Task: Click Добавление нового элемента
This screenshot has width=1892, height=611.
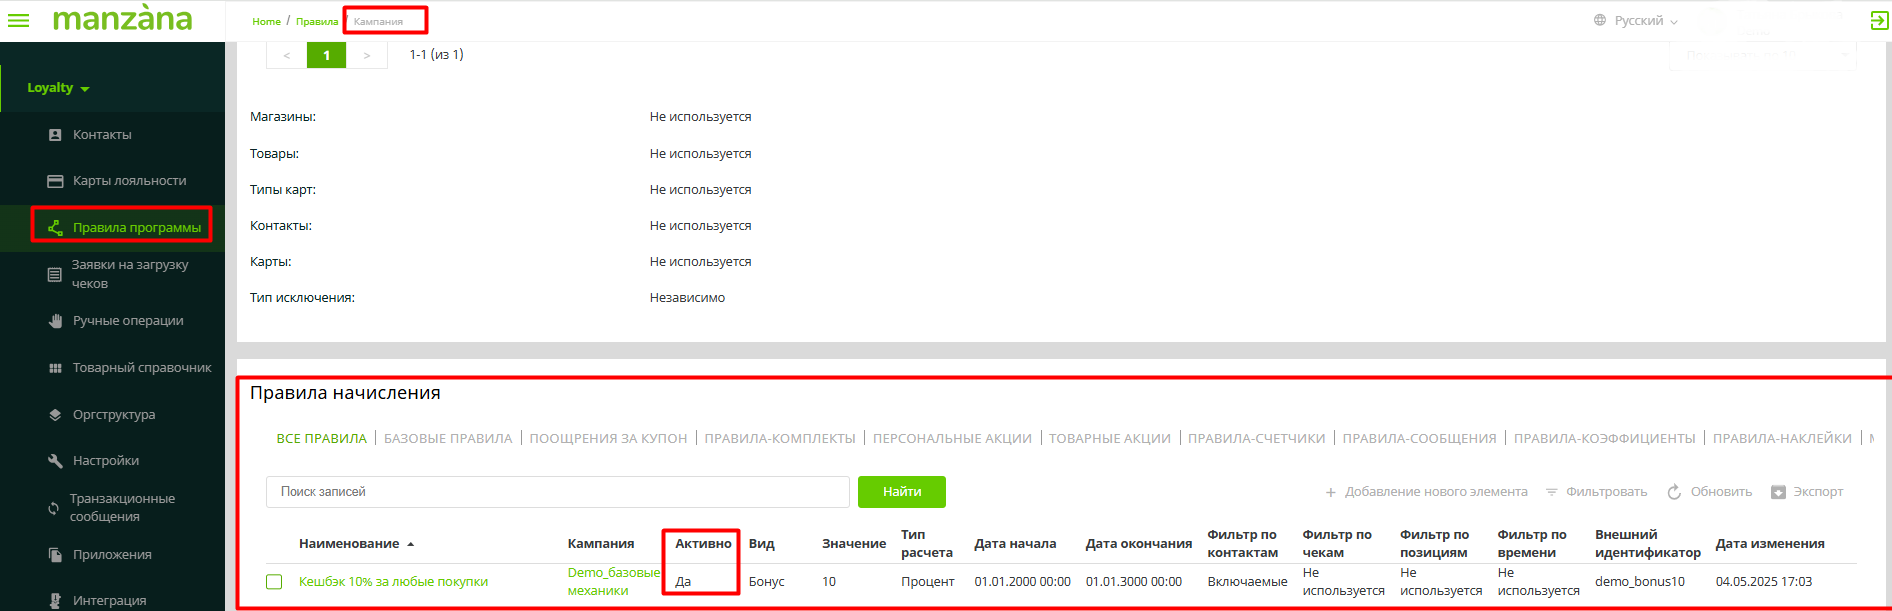Action: (x=1426, y=492)
